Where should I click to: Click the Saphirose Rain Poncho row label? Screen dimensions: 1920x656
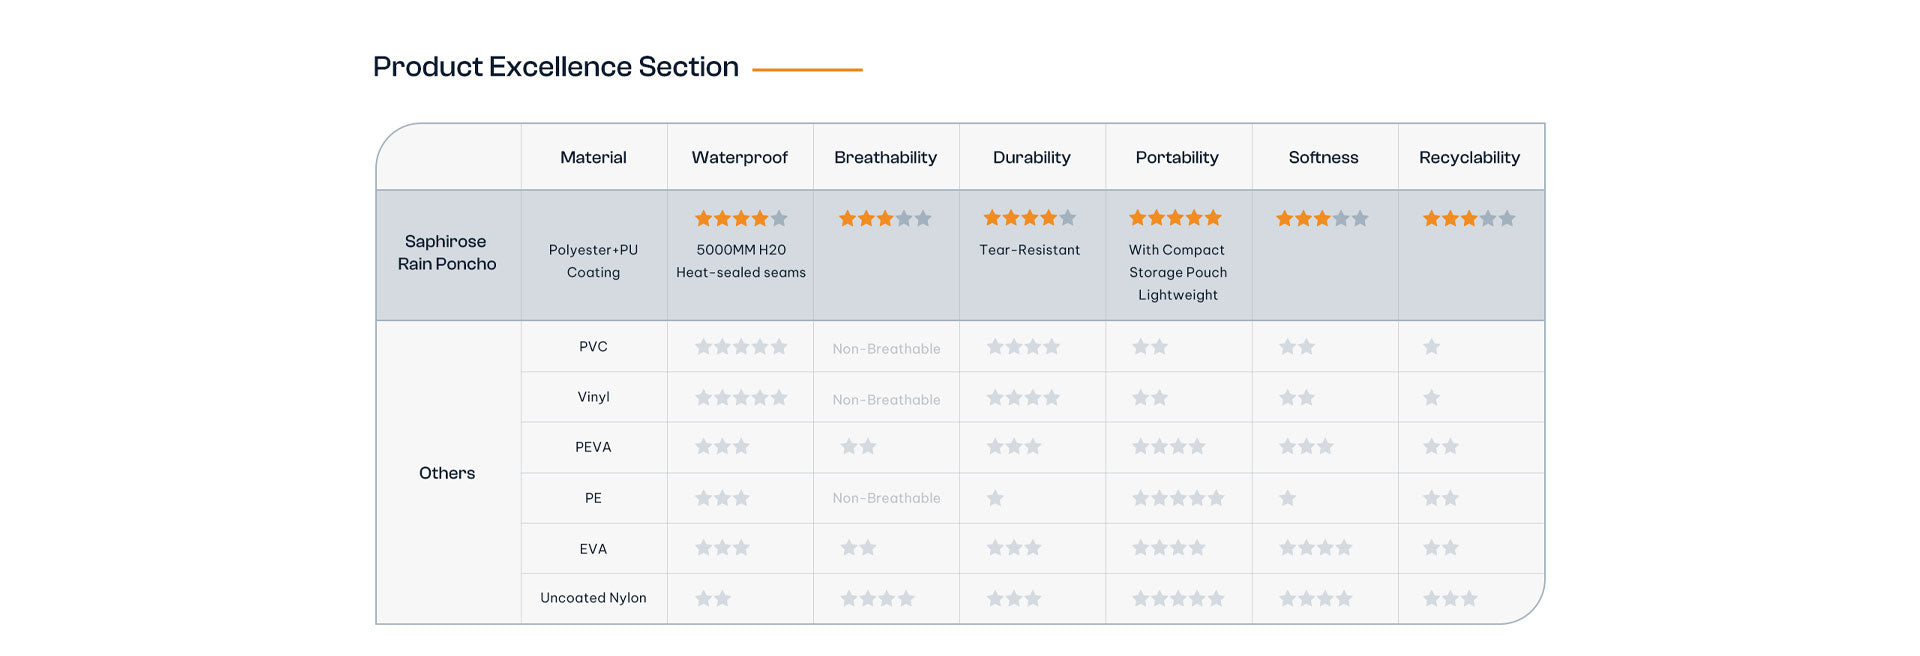pyautogui.click(x=447, y=253)
